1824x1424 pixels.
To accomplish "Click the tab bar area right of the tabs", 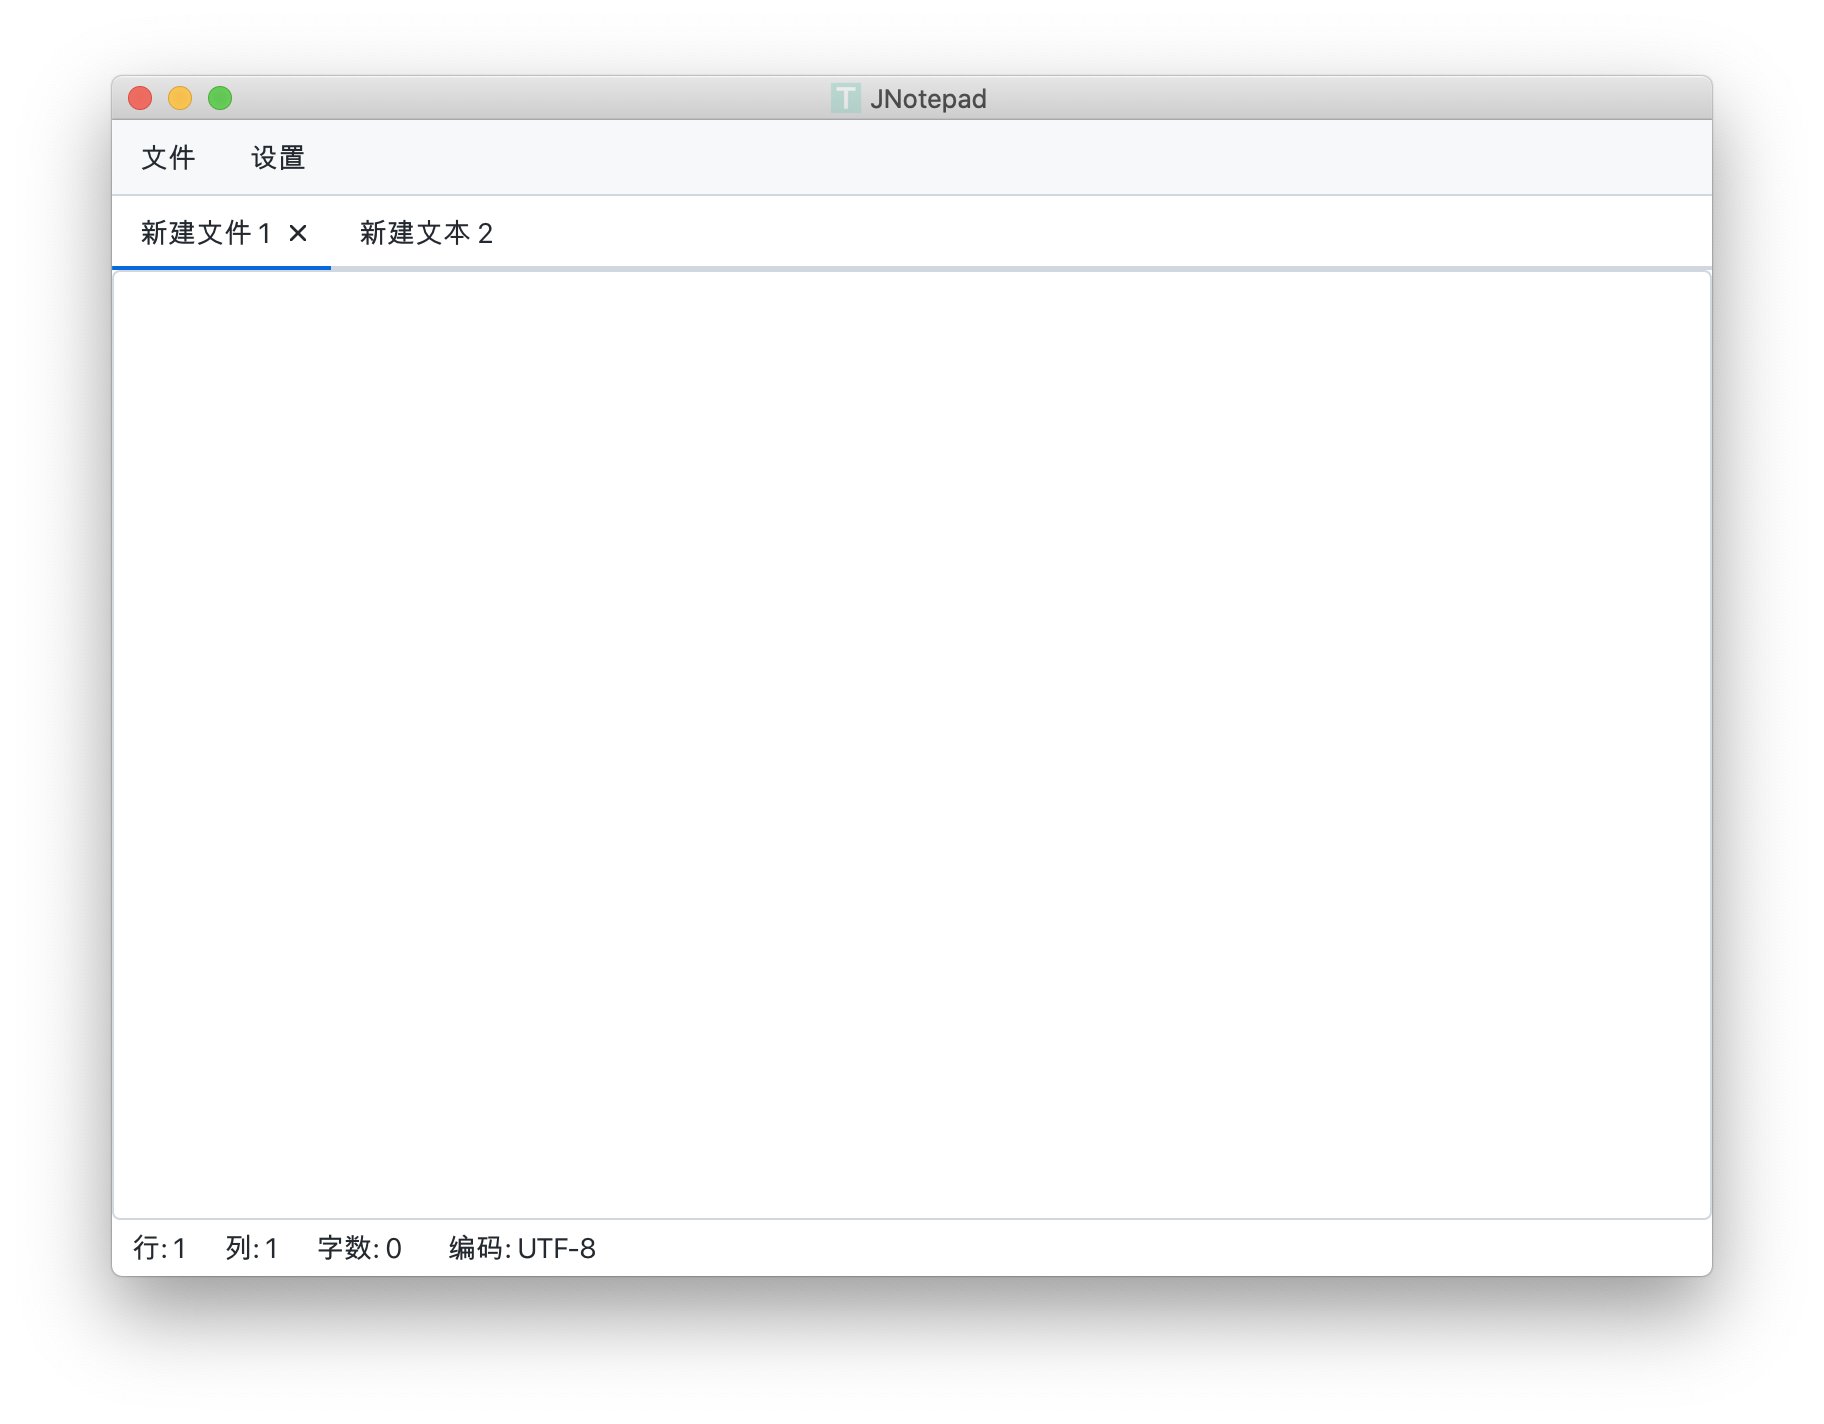I will click(1000, 232).
